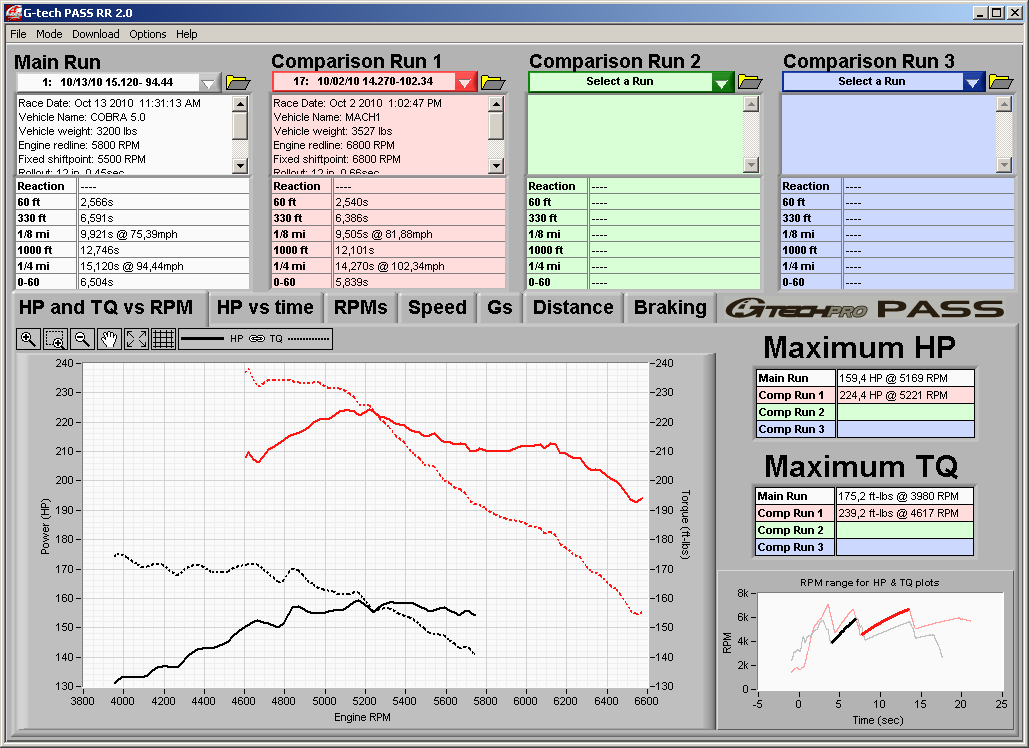Toggle the graph grid lines icon

click(163, 339)
